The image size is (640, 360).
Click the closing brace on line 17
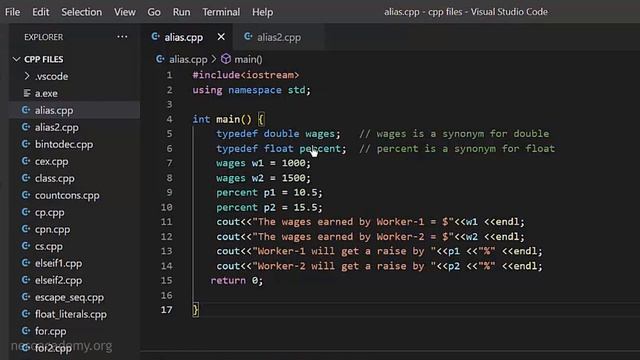196,310
